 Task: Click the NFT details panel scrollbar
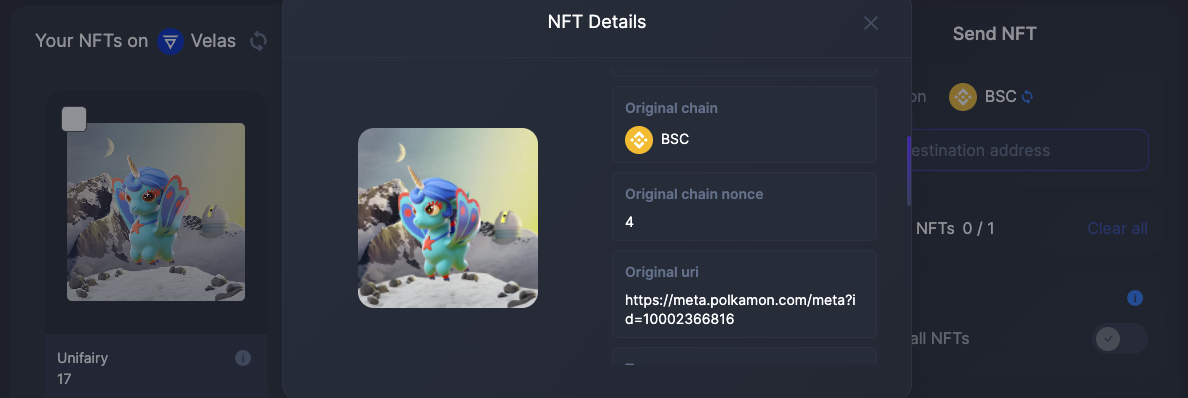click(x=909, y=171)
